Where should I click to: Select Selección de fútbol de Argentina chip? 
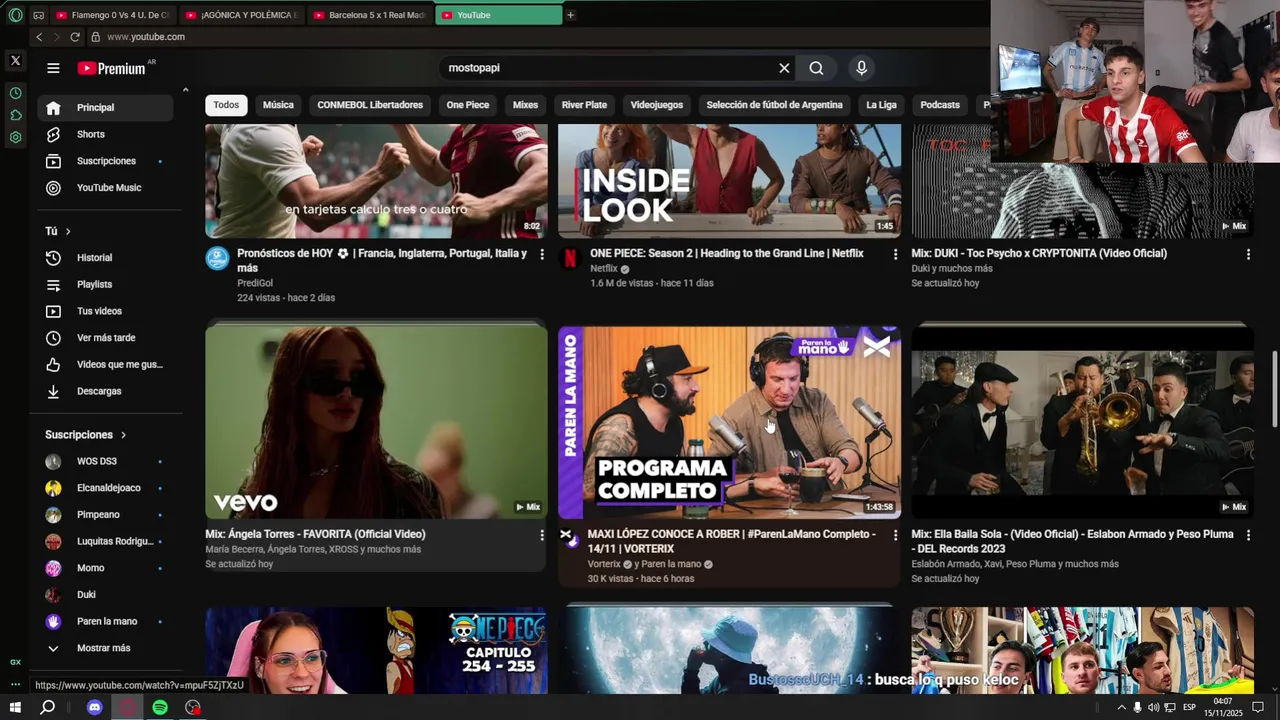[x=774, y=105]
